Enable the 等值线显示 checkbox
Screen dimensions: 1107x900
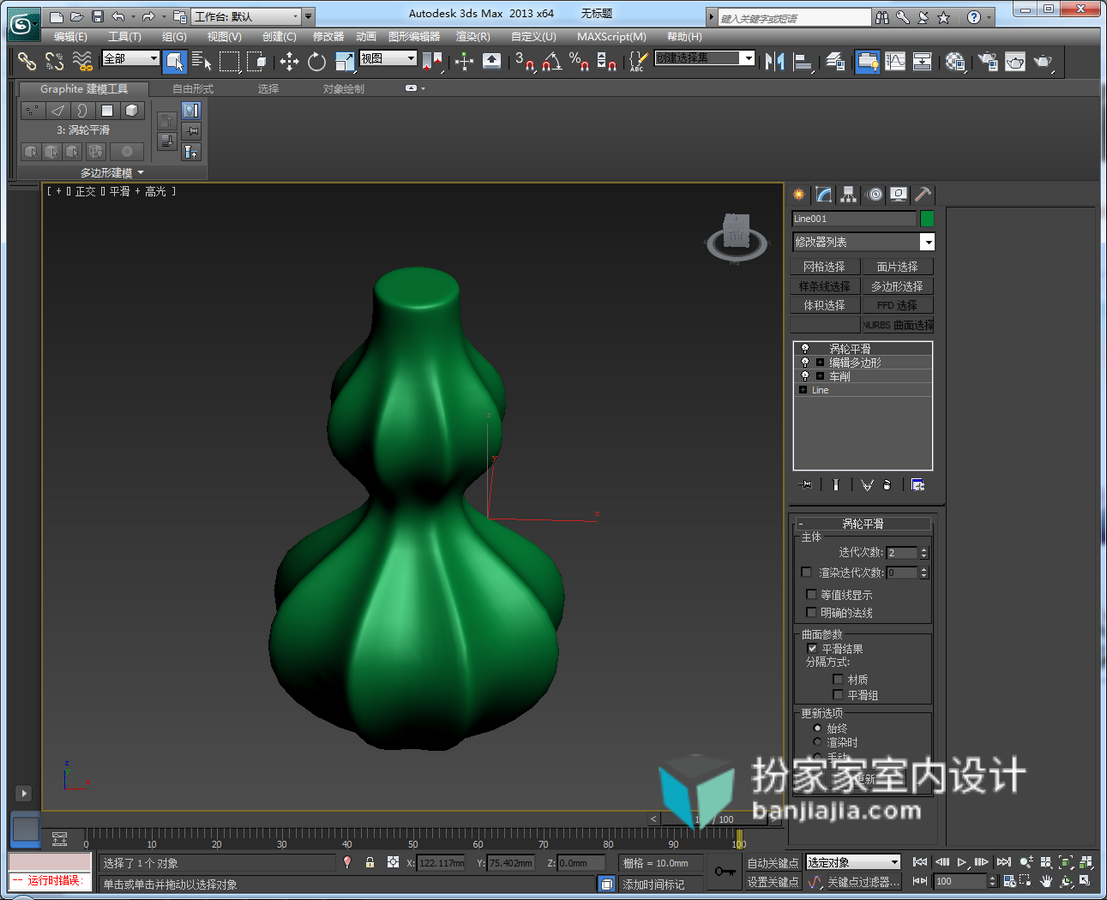point(811,594)
